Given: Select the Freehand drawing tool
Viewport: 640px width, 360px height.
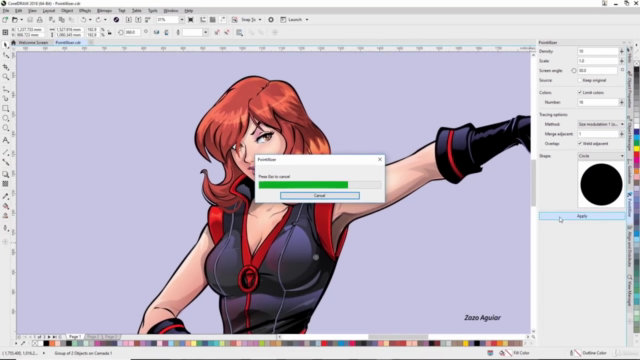Looking at the screenshot, I should click(5, 89).
